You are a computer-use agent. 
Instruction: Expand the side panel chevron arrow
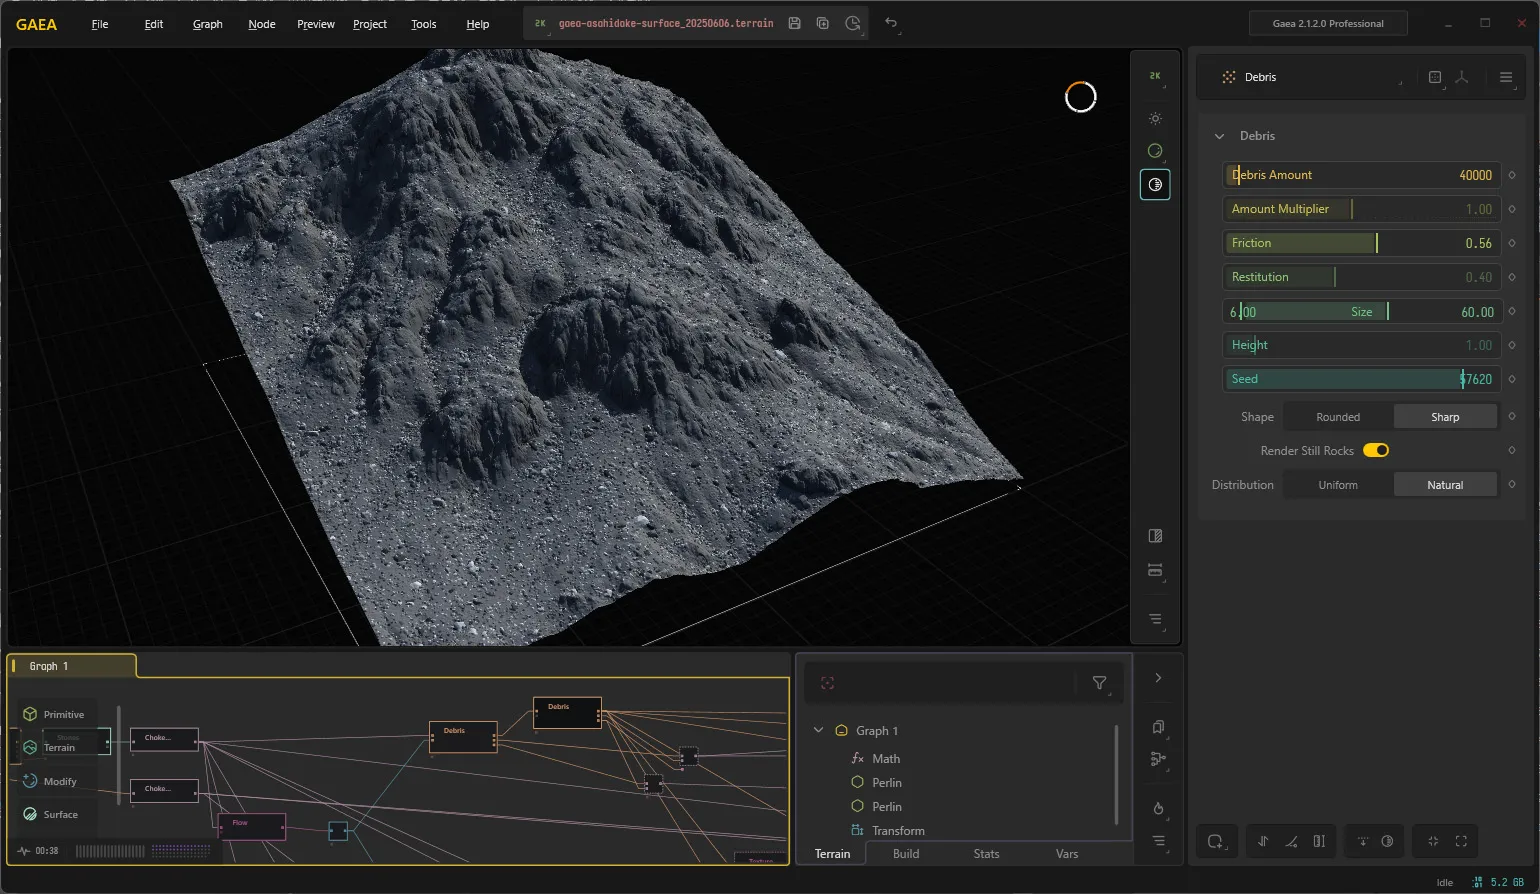tap(1158, 678)
